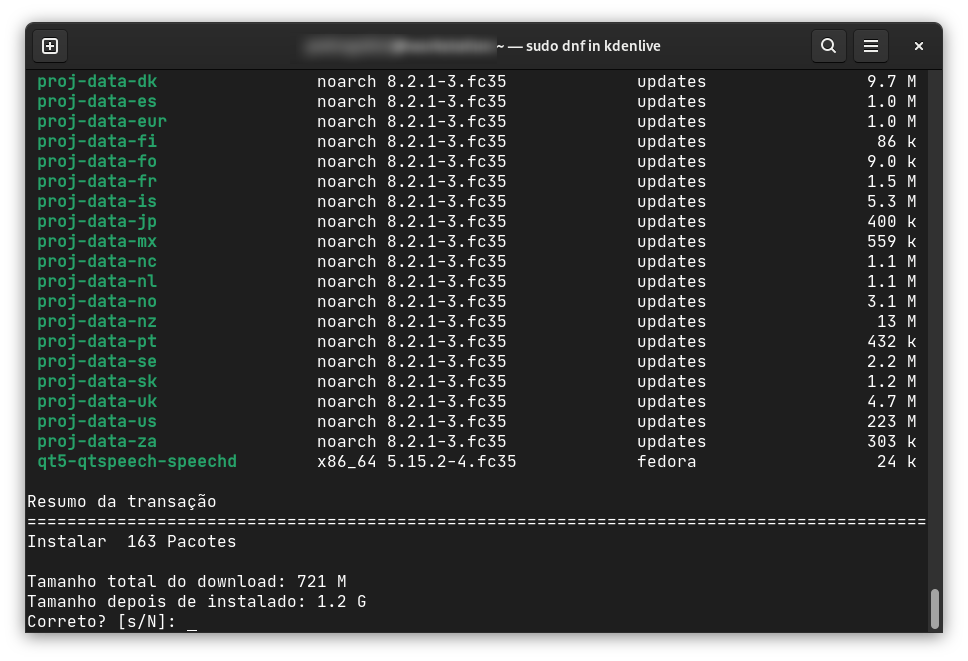Click the proj-data-dk package name
The image size is (968, 661).
tap(97, 82)
